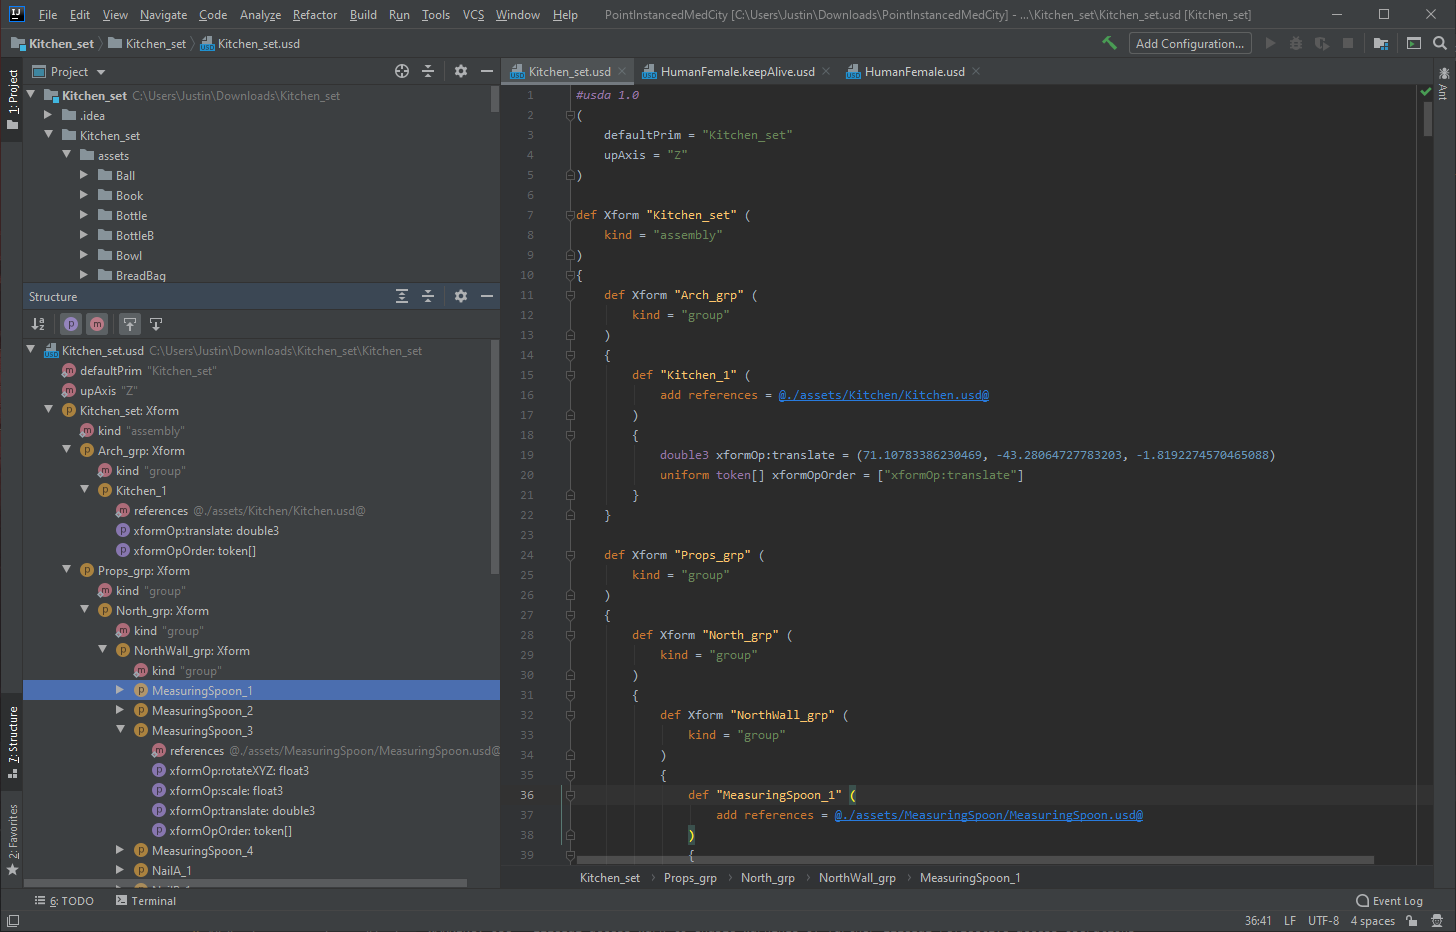Click the locate/scroll-from-source target icon

click(x=402, y=71)
